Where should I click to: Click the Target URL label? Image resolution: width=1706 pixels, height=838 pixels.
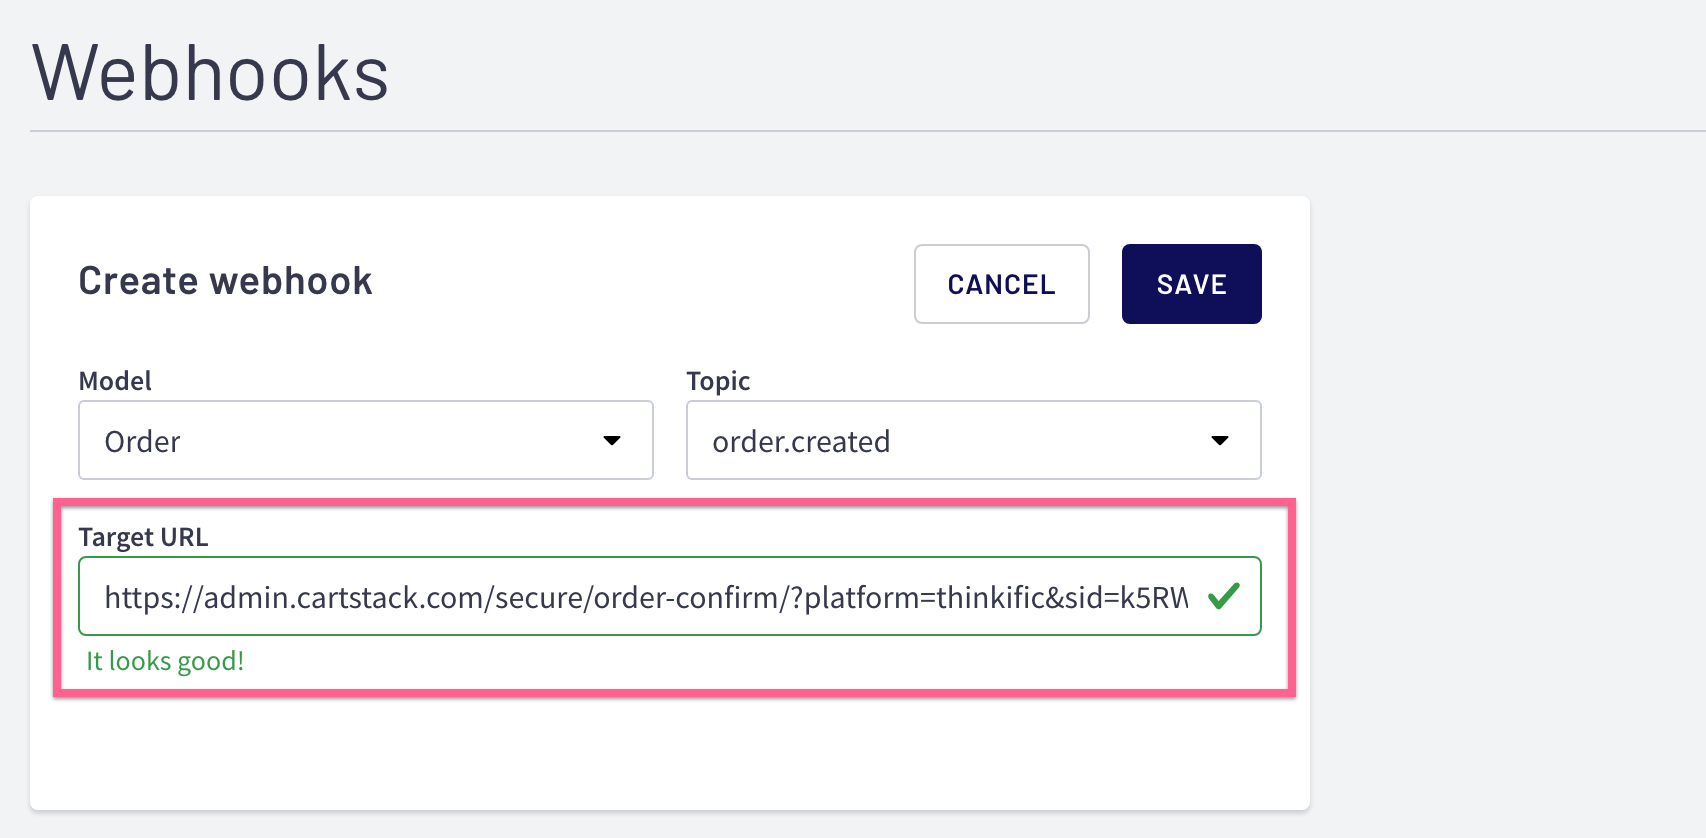(x=143, y=537)
